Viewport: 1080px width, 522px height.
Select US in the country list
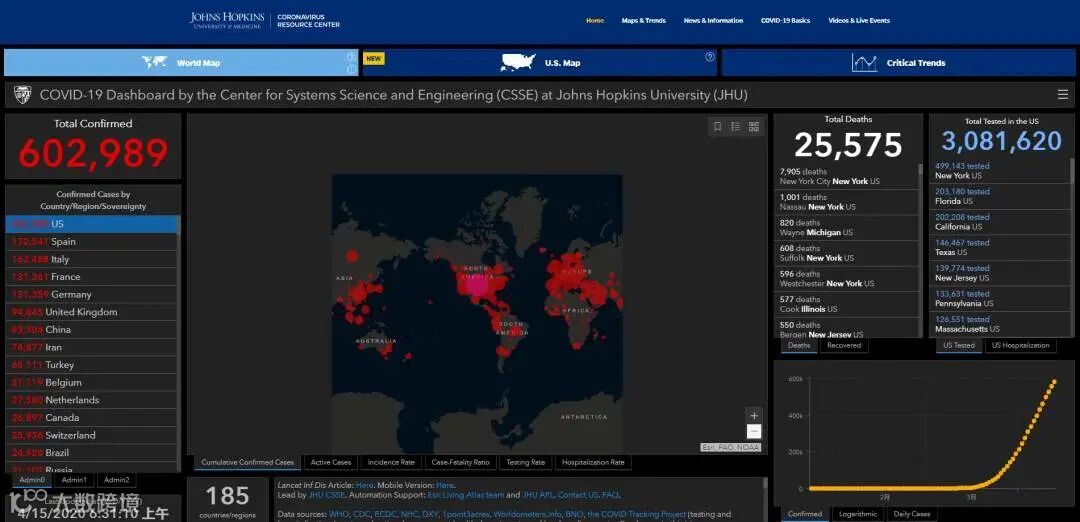(92, 224)
